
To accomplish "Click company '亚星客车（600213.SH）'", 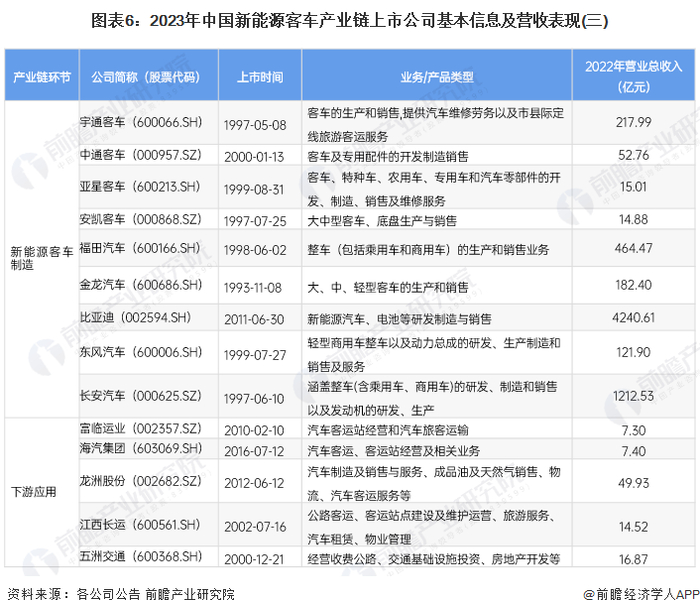I will tap(140, 187).
